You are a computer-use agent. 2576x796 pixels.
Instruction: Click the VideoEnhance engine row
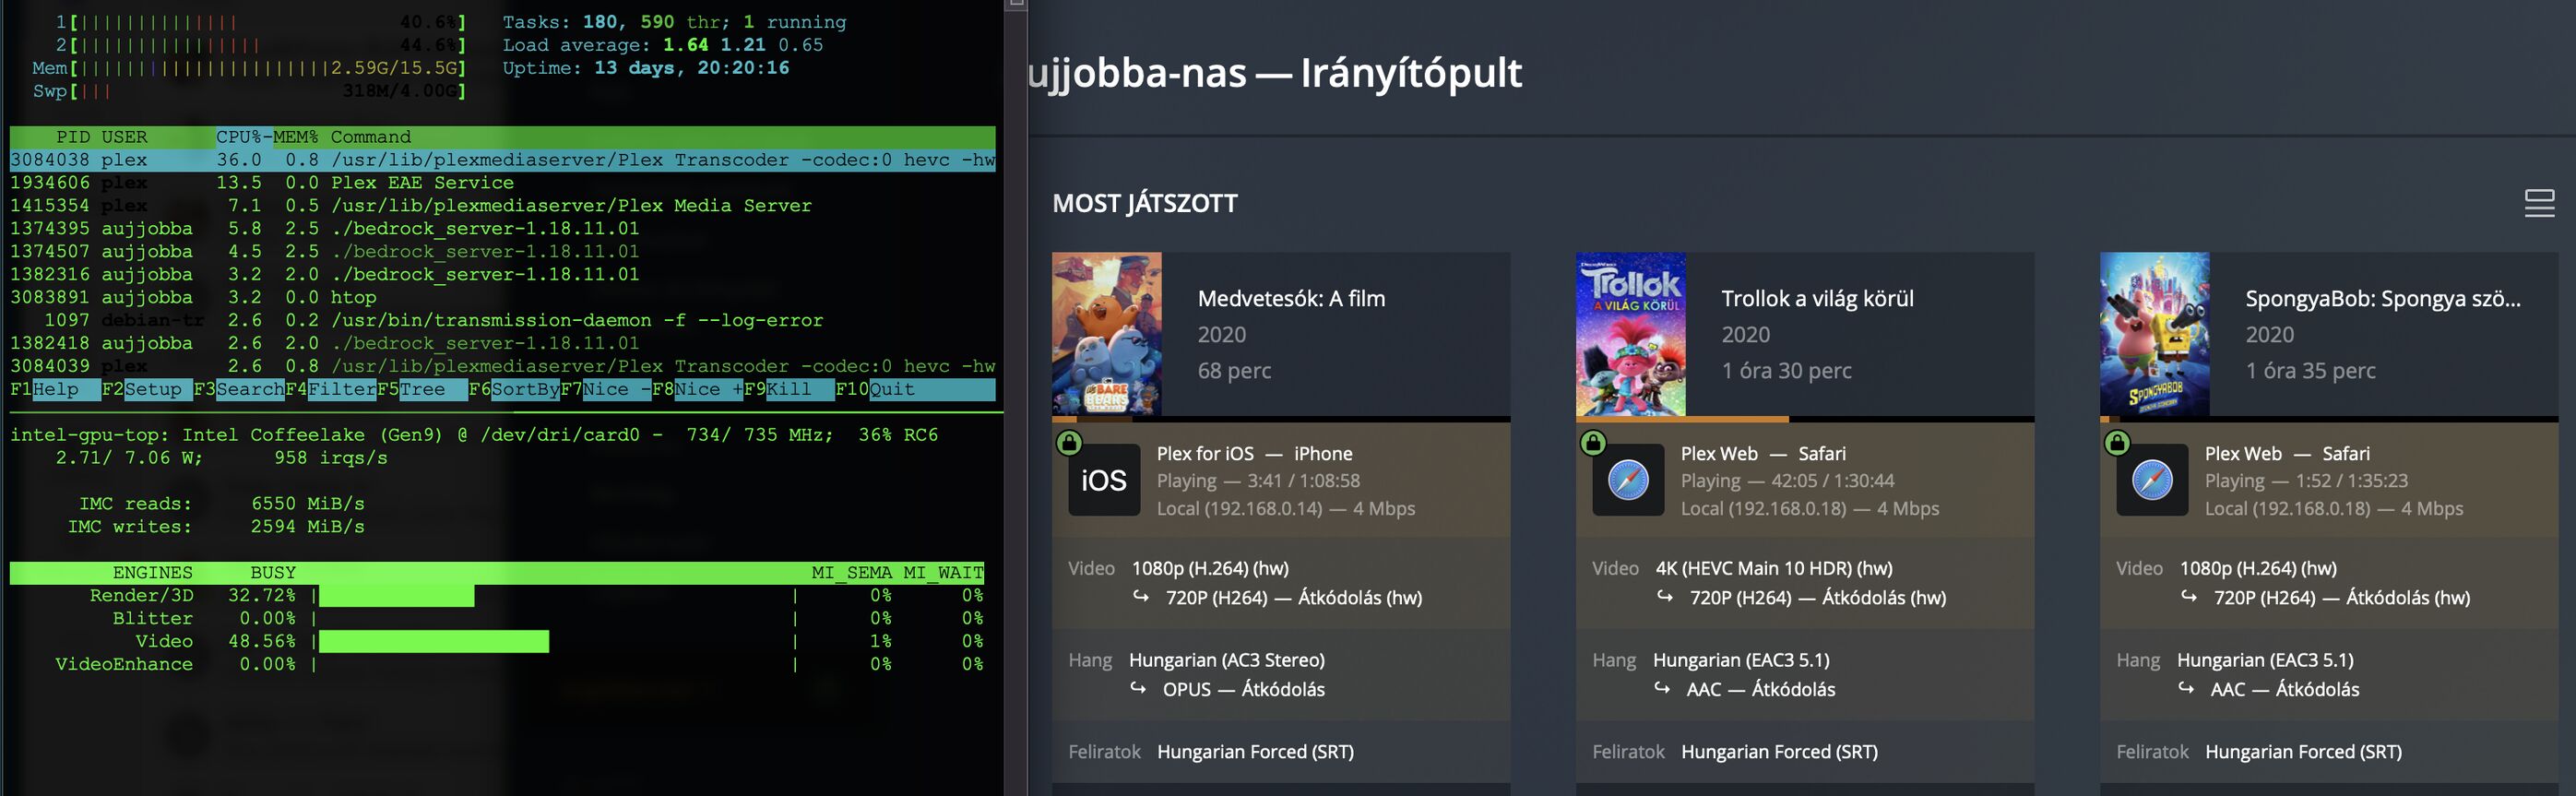point(497,664)
